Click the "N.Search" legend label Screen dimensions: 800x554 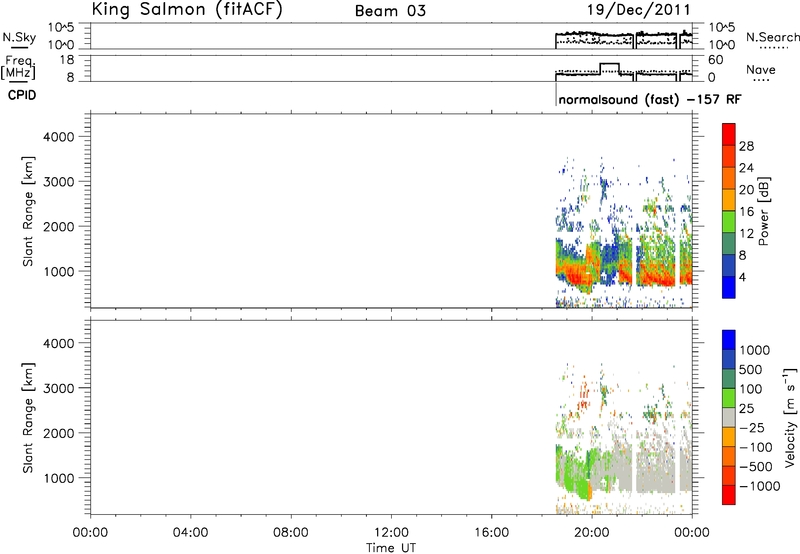click(x=773, y=37)
